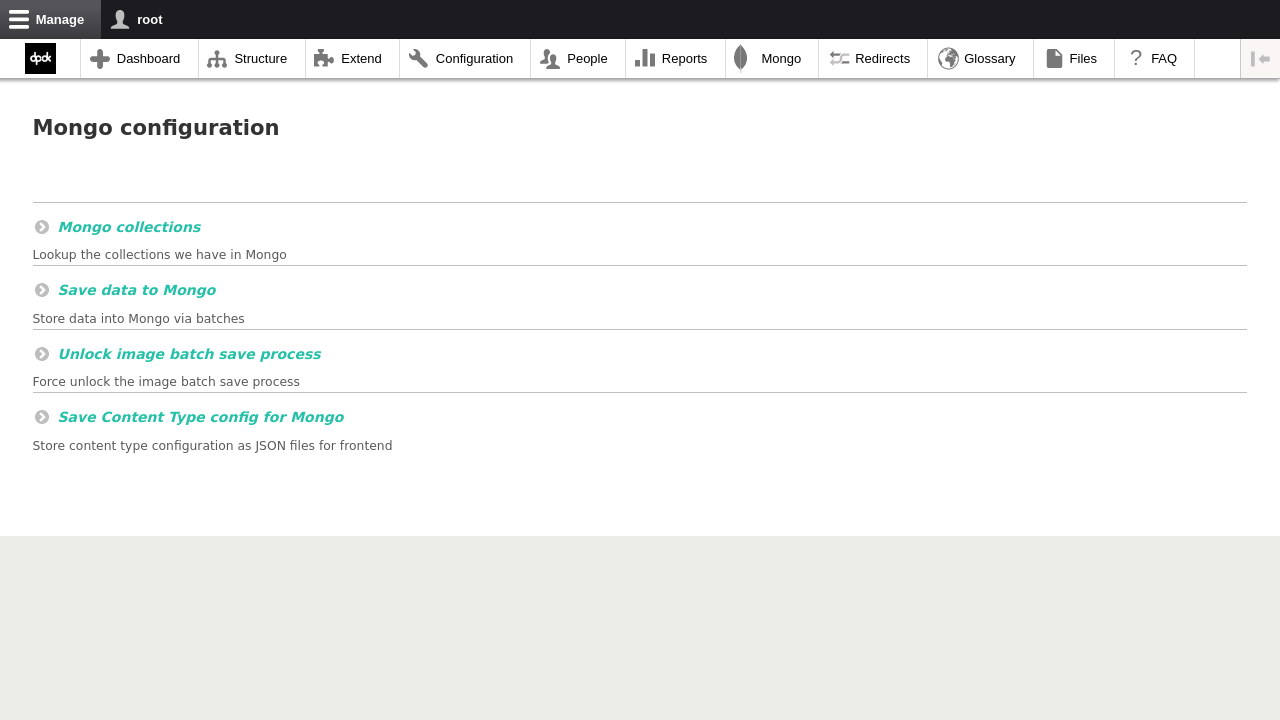Open the People menu item
Viewport: 1280px width, 720px height.
pos(578,59)
